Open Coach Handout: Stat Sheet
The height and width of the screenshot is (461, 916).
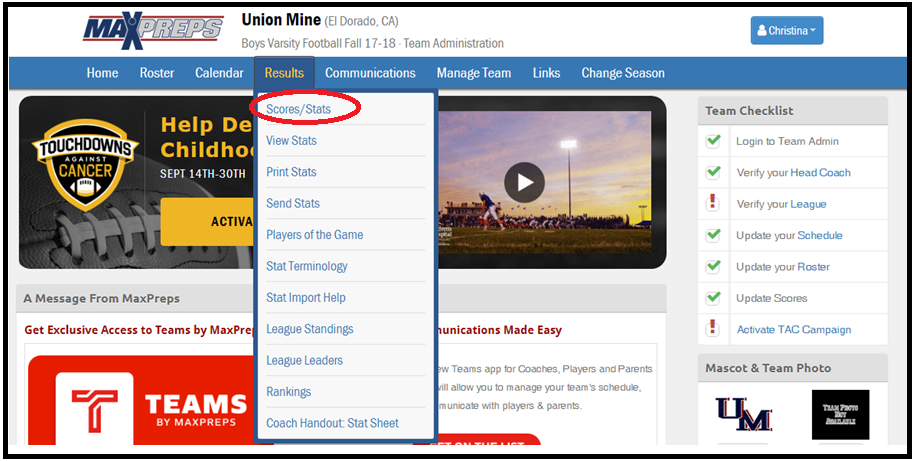coord(332,423)
